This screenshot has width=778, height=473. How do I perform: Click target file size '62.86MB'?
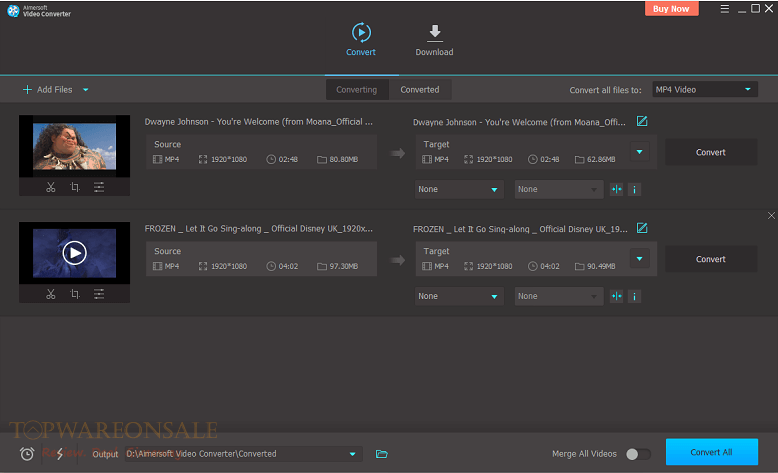pos(601,159)
